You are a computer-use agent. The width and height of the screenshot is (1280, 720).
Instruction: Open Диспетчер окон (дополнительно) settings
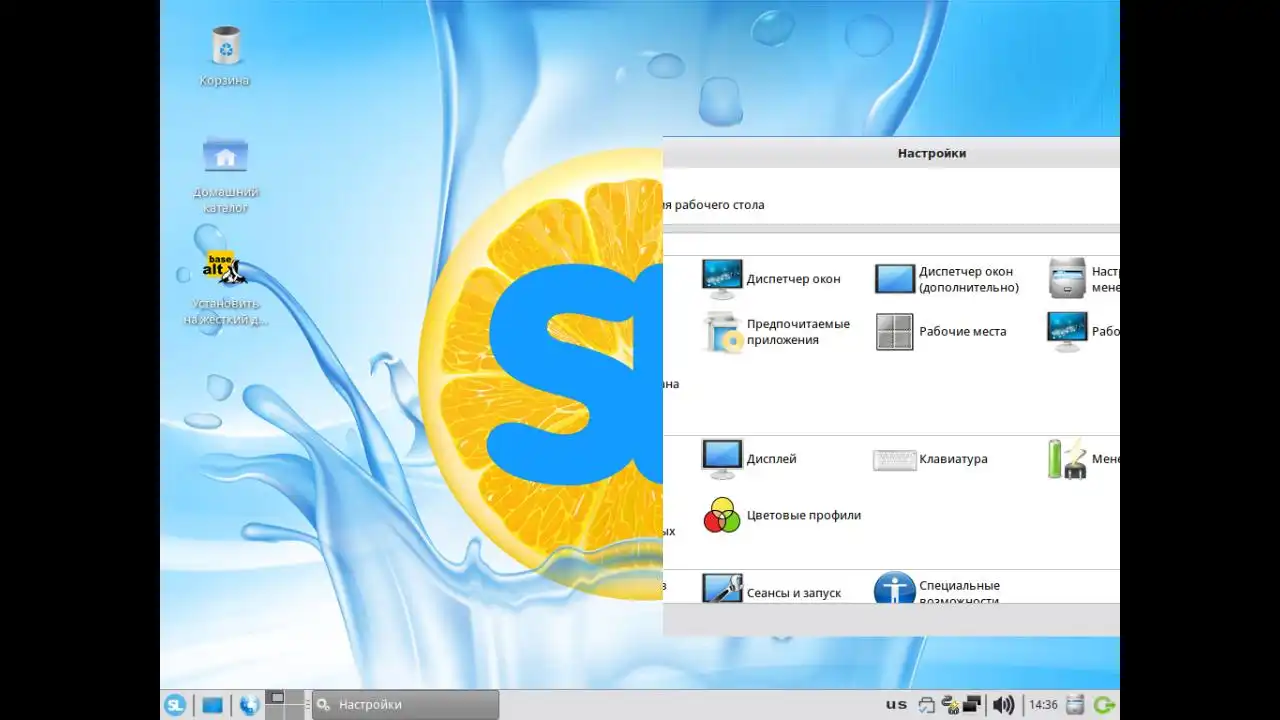(x=947, y=279)
